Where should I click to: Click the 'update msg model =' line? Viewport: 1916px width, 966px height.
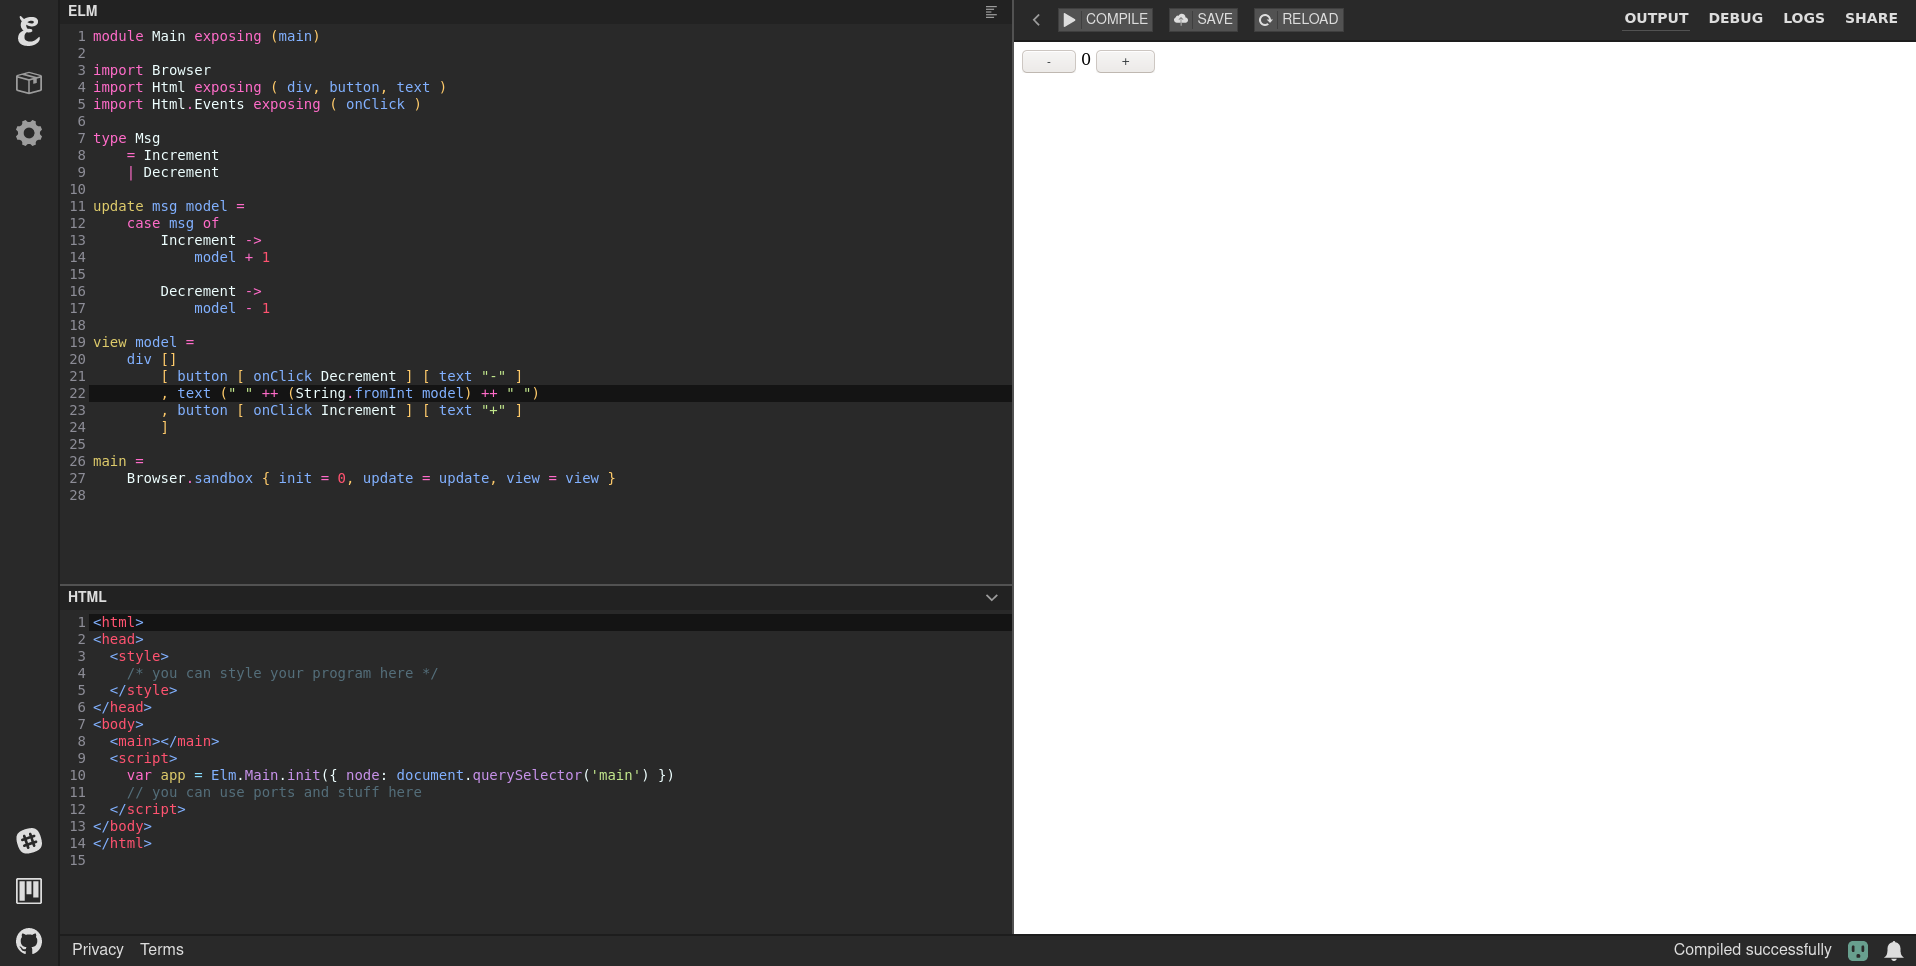[169, 206]
